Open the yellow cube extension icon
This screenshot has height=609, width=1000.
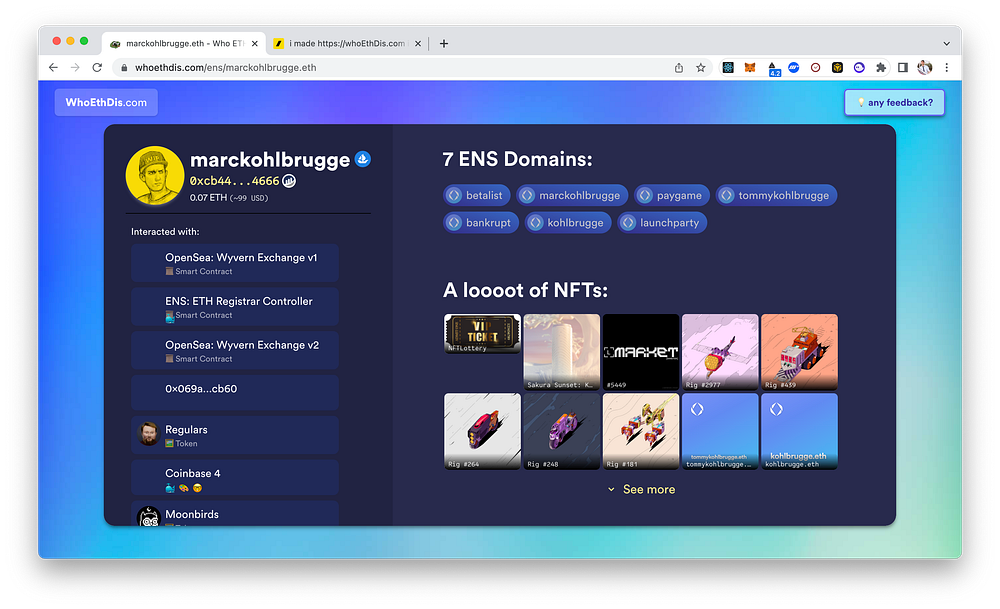[837, 68]
